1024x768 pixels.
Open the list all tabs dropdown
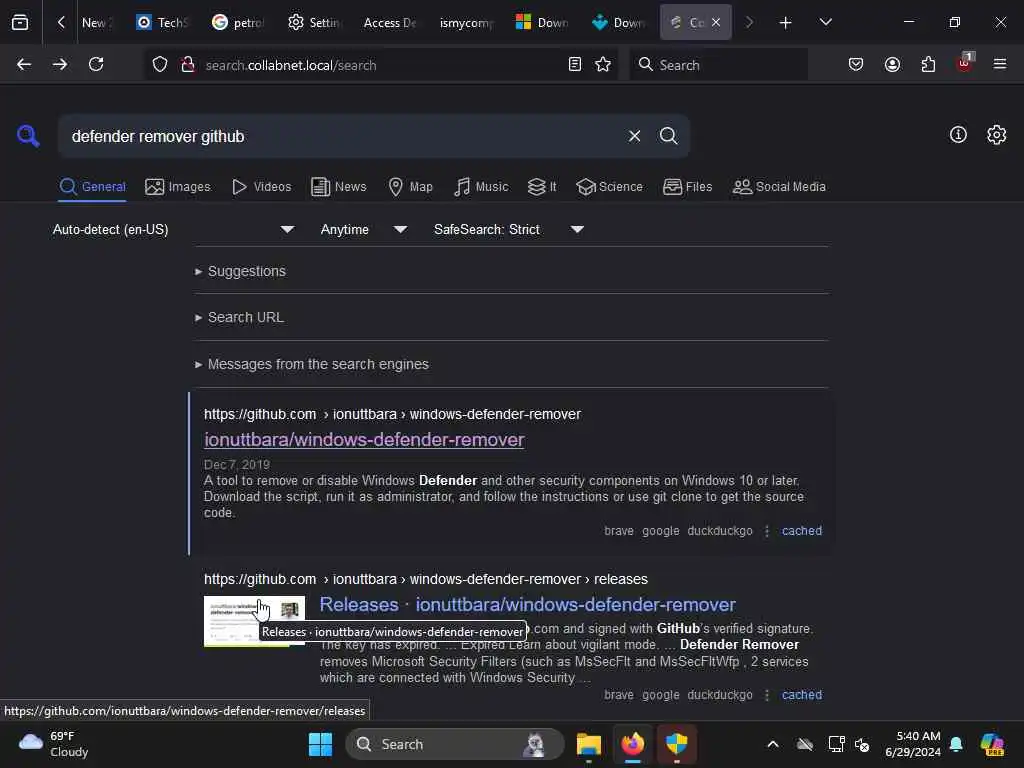pos(825,22)
